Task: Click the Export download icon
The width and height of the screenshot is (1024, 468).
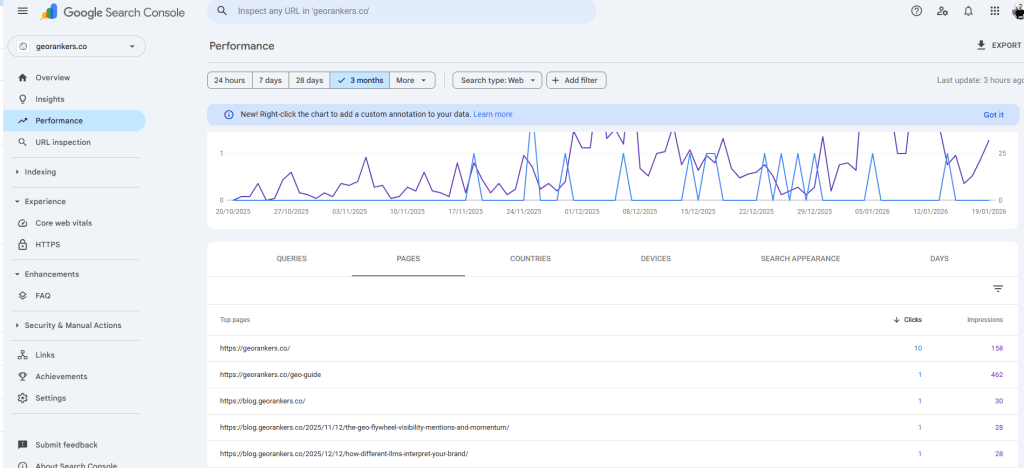Action: [x=980, y=45]
